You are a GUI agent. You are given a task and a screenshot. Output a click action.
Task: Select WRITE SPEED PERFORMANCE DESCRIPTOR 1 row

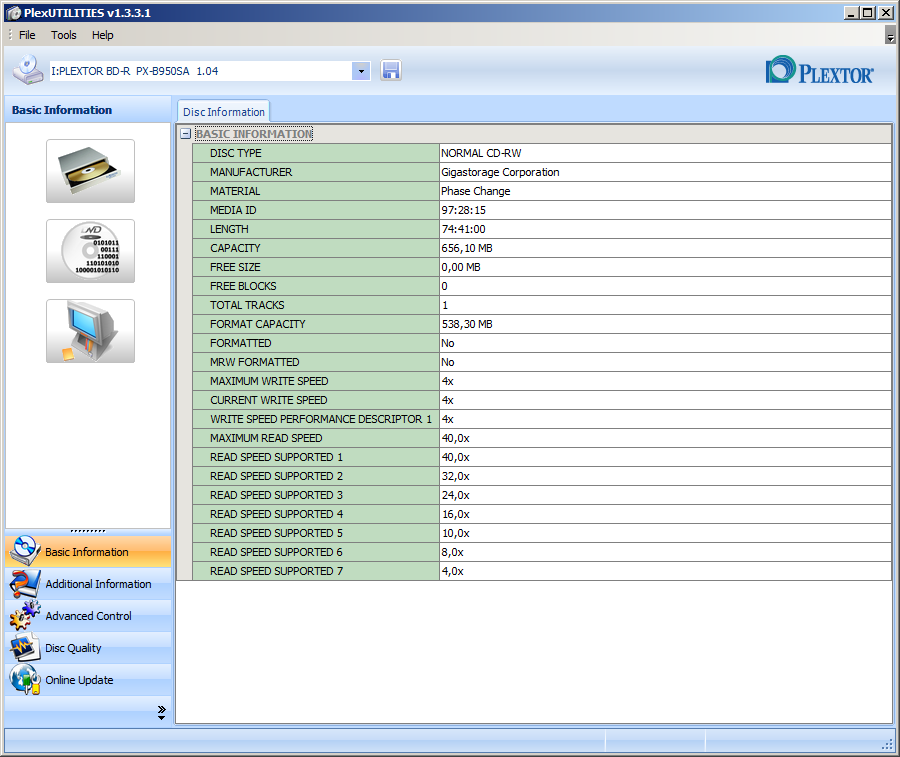click(542, 419)
